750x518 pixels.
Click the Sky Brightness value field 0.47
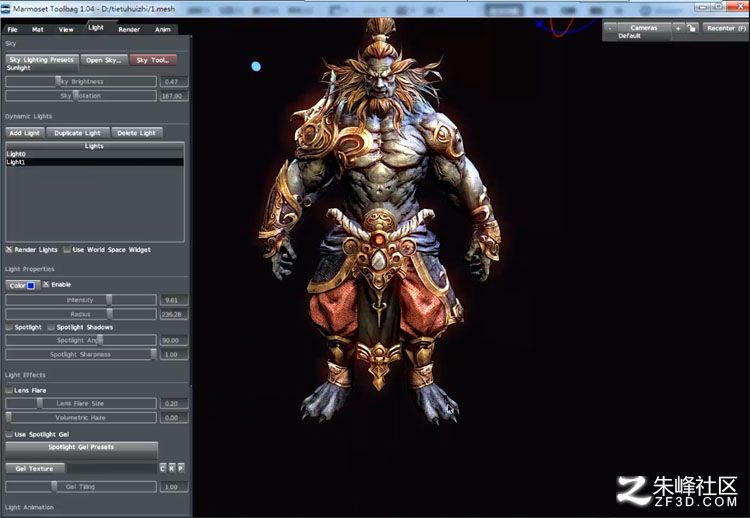coord(174,82)
